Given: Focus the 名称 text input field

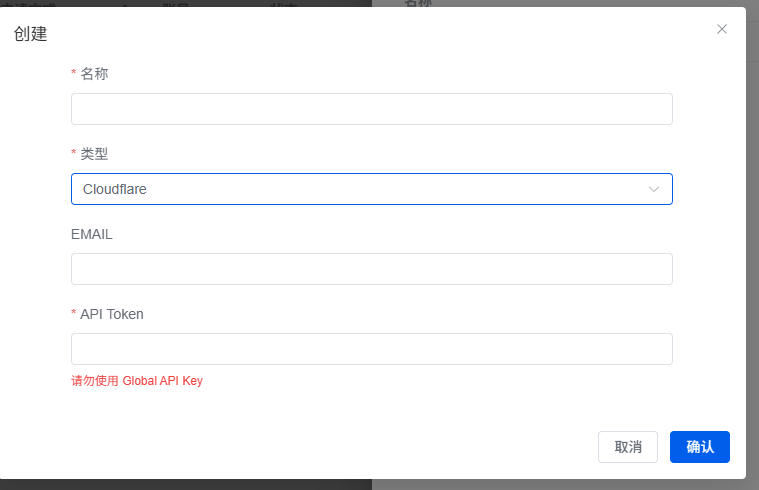Looking at the screenshot, I should point(372,109).
